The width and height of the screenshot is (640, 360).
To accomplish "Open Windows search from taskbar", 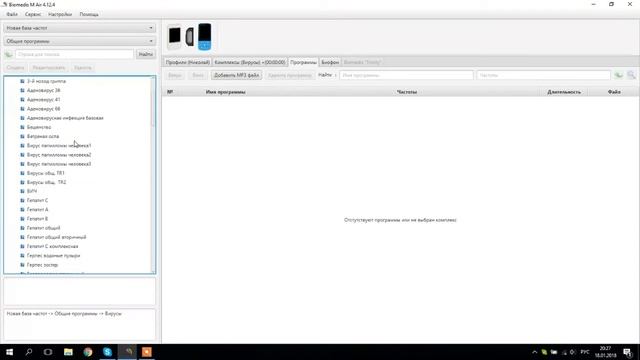I will 29,352.
